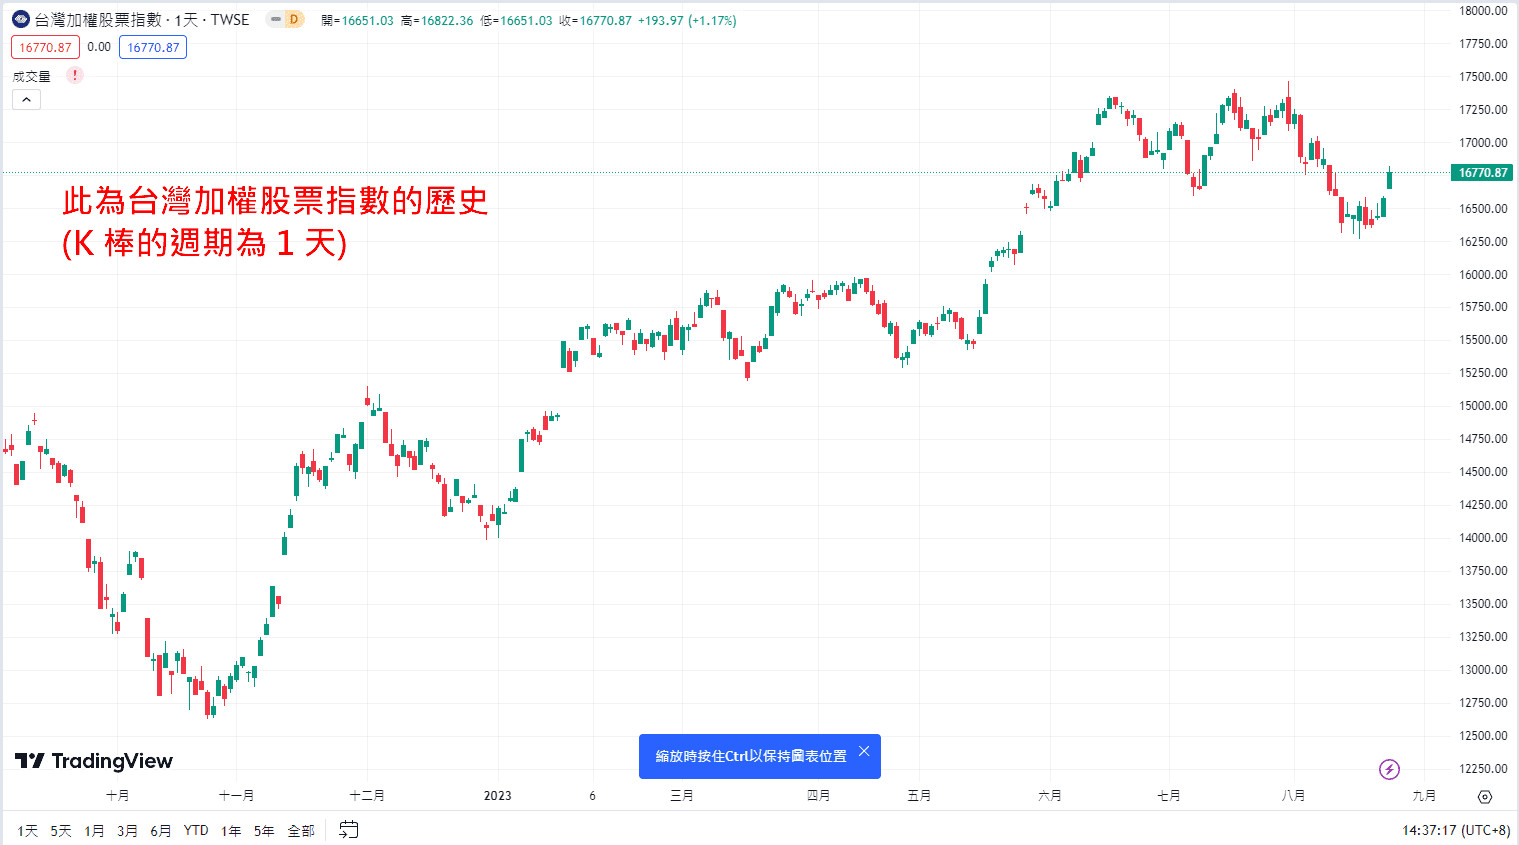Click the 收=16770.87 close value
This screenshot has width=1519, height=845.
[595, 20]
